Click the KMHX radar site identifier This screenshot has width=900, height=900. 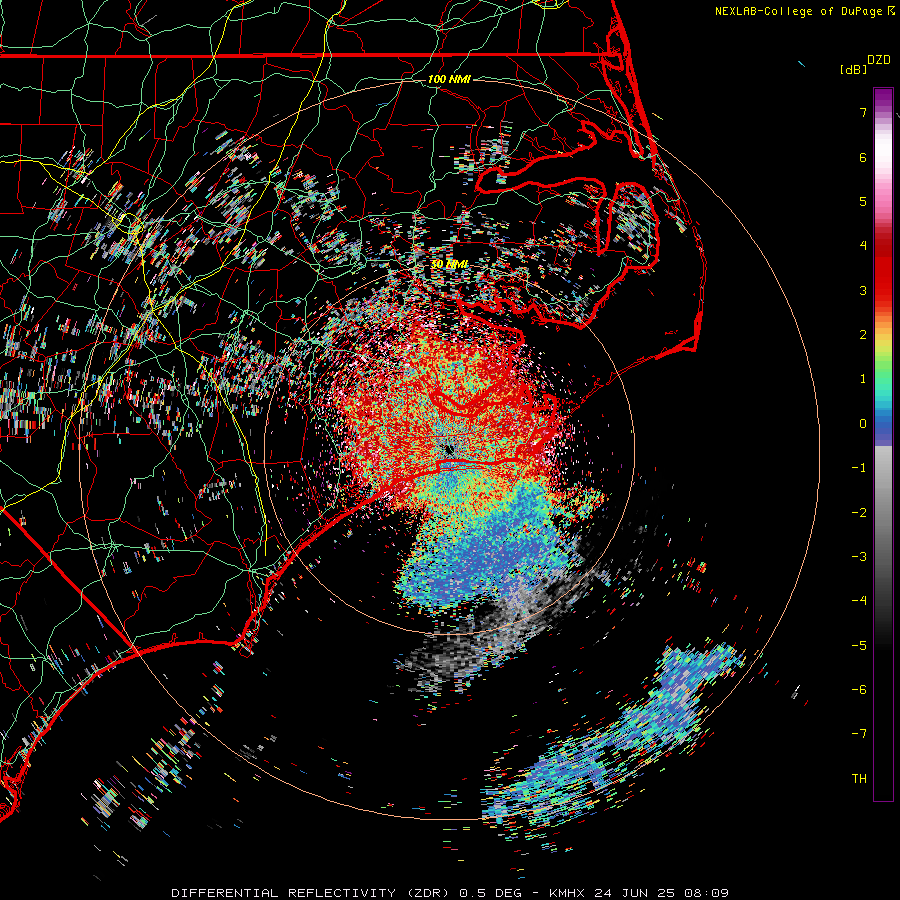[568, 893]
